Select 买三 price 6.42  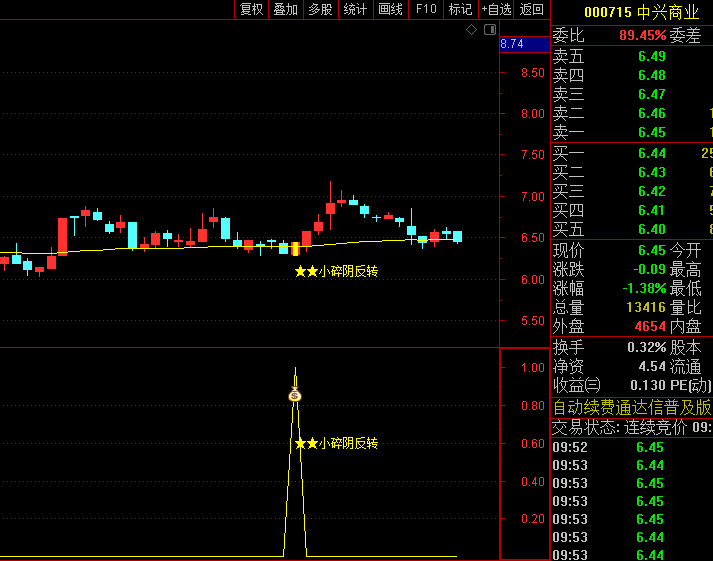652,192
